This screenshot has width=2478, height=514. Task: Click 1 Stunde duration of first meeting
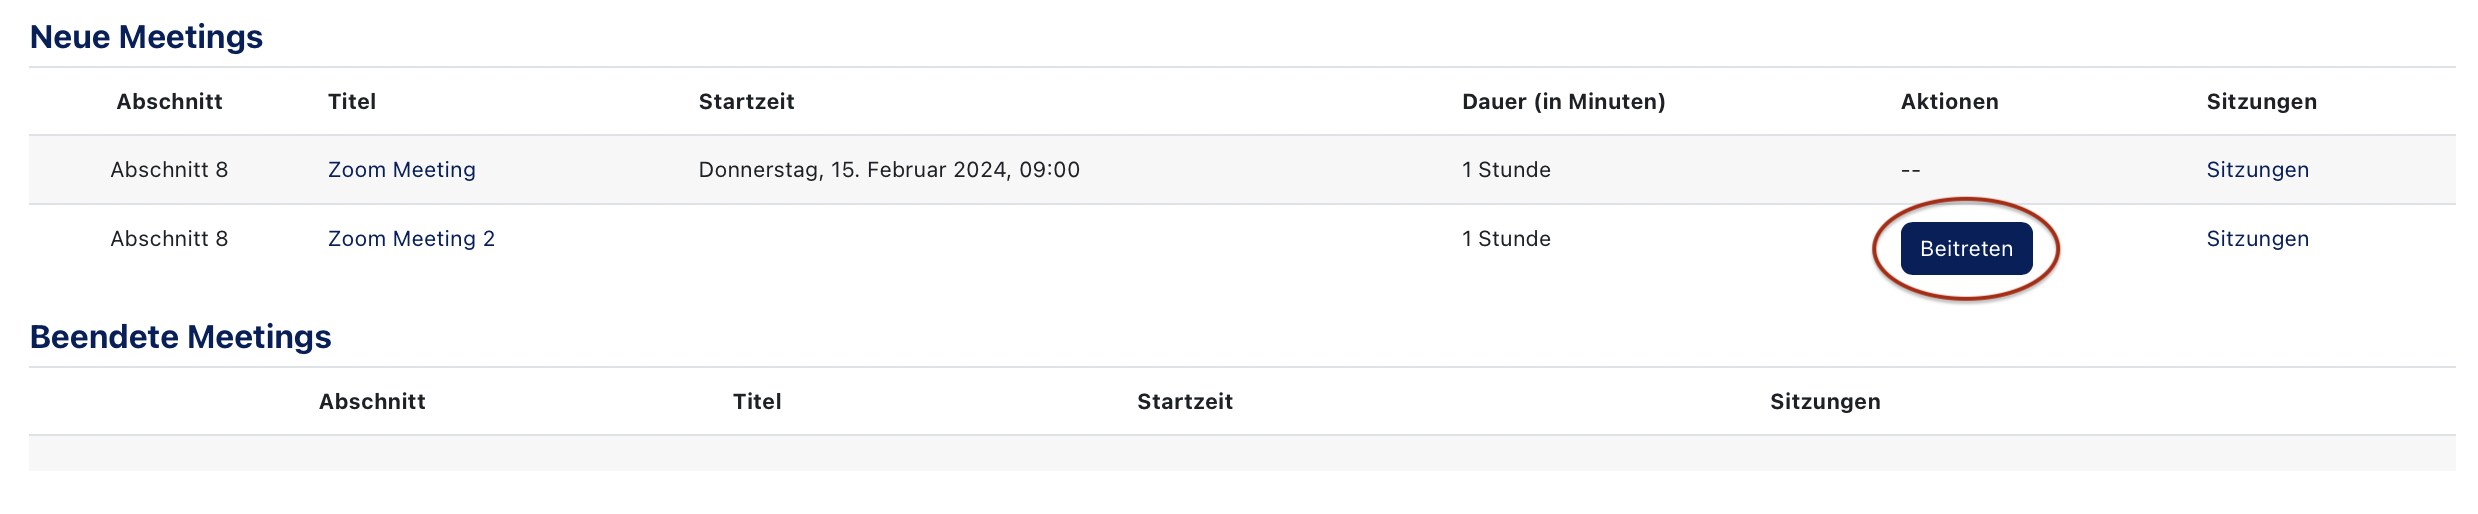[x=1506, y=170]
